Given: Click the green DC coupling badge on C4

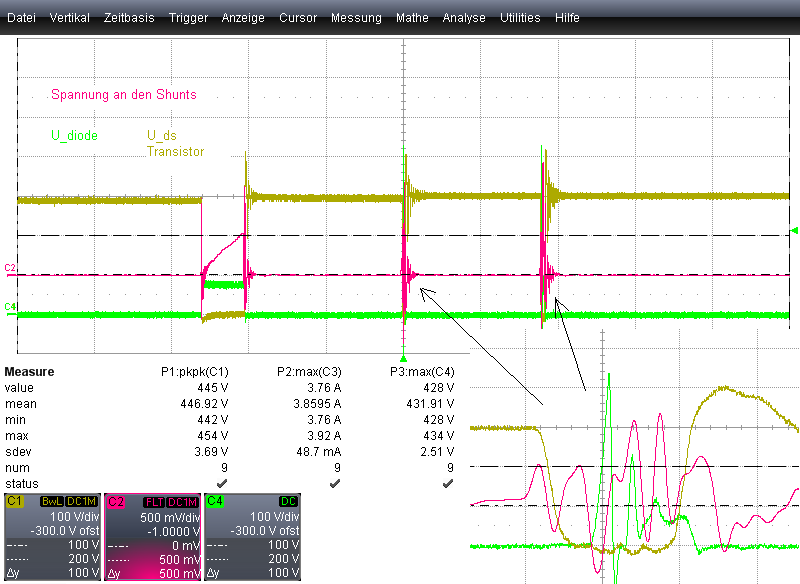Looking at the screenshot, I should tap(289, 500).
